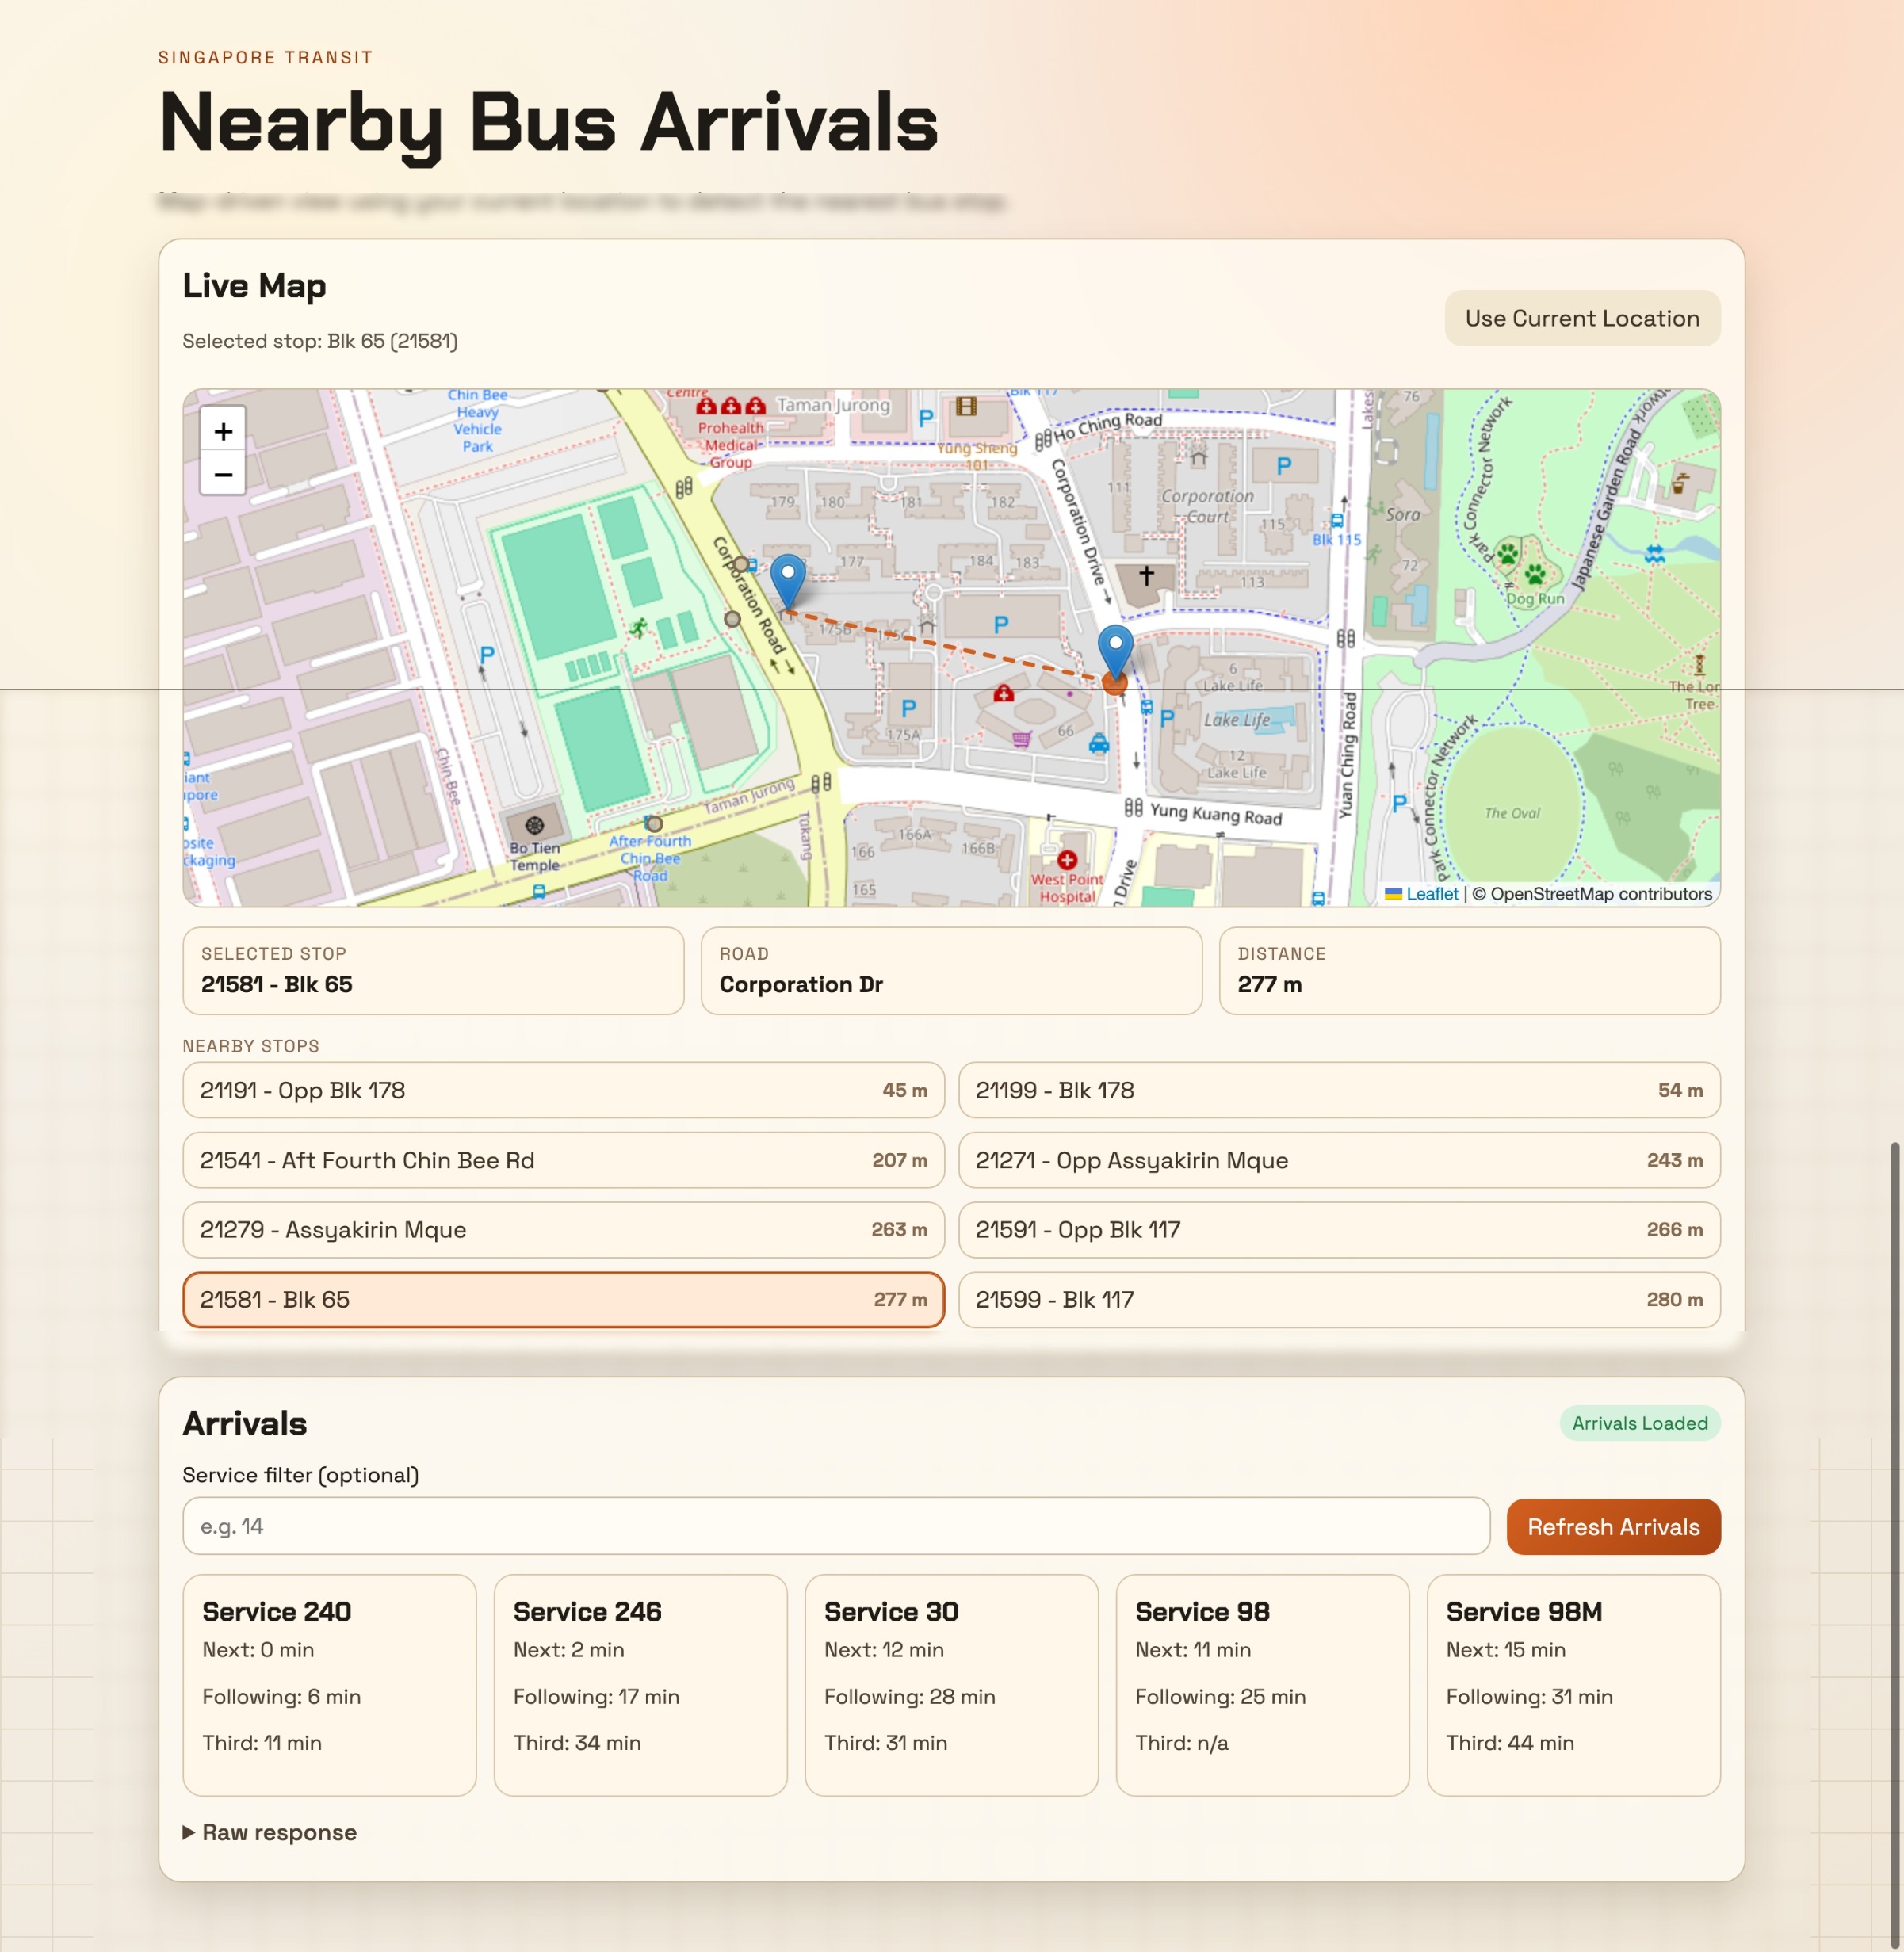Screen dimensions: 1904x1952
Task: Click the Service 240 arrival card
Action: pyautogui.click(x=329, y=1685)
